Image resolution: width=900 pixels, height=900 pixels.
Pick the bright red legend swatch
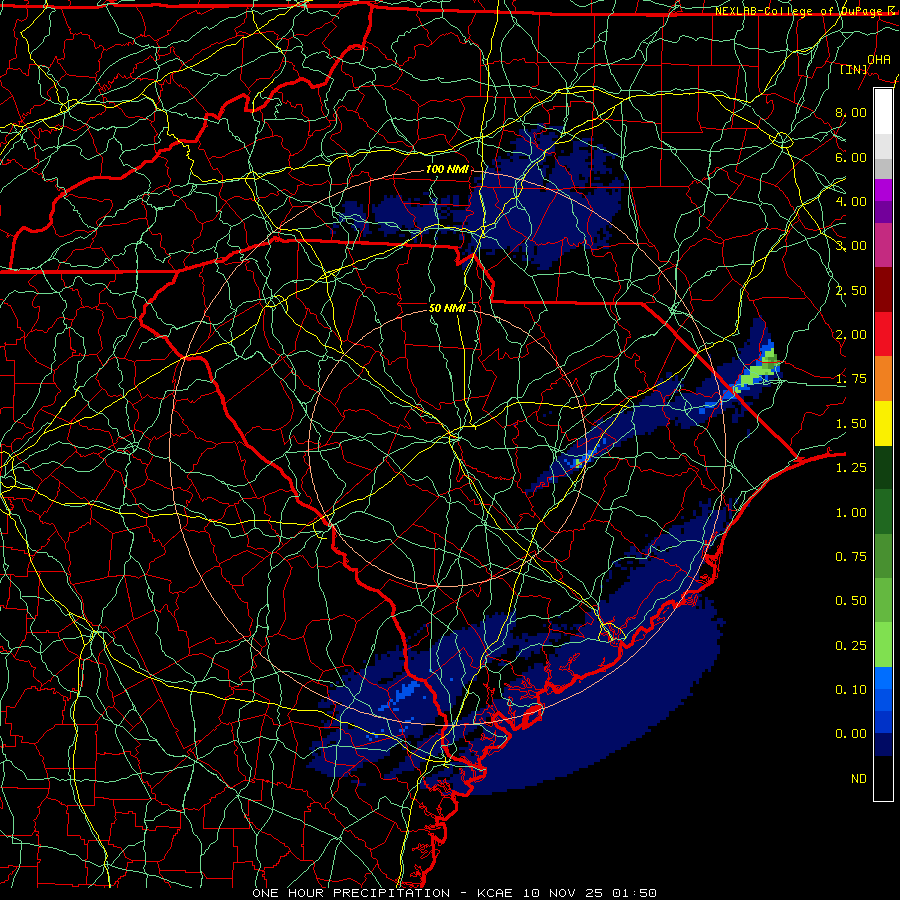(x=883, y=334)
